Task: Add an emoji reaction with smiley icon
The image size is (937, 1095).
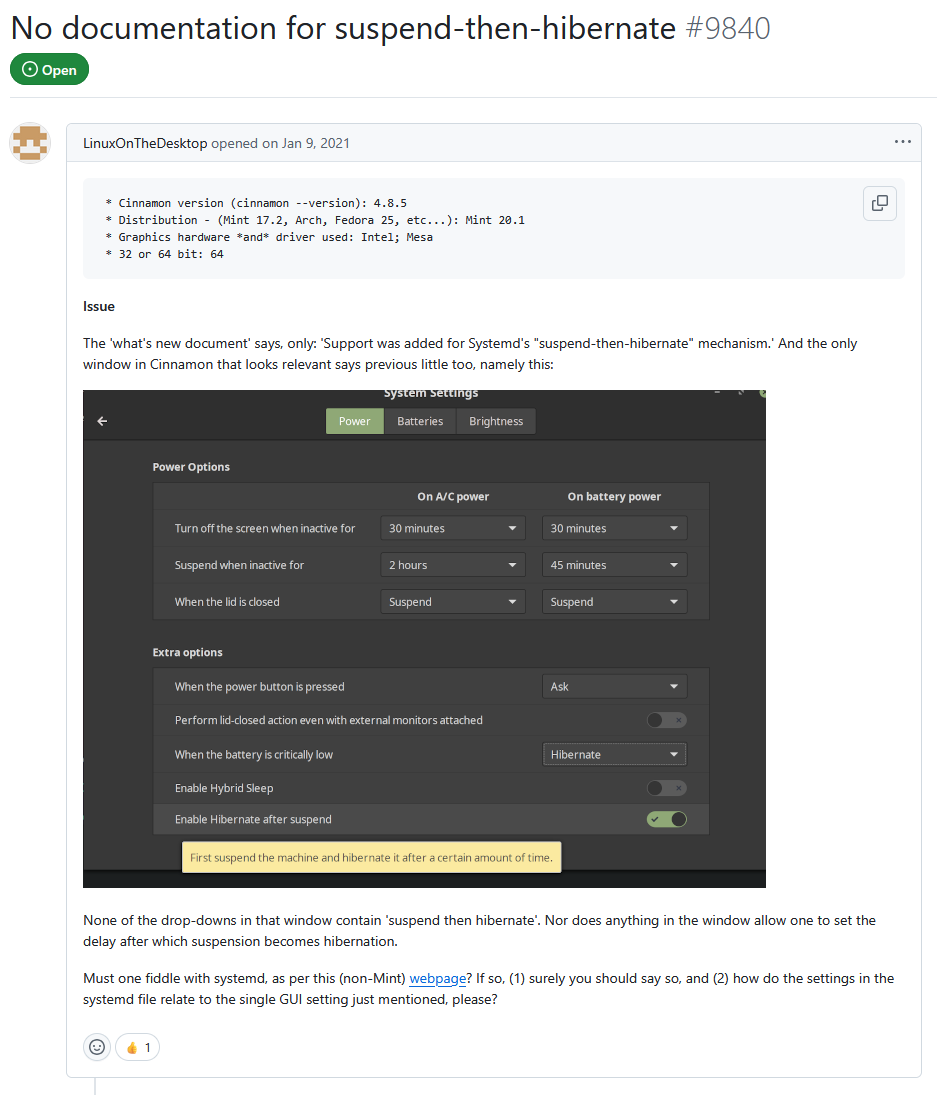Action: (x=97, y=1047)
